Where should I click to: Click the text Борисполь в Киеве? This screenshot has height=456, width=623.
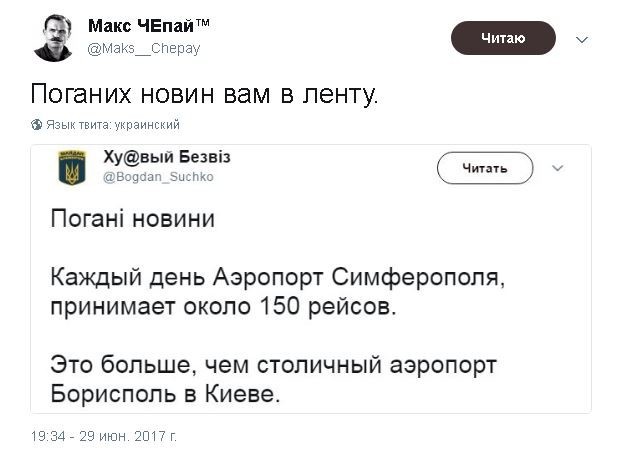pos(166,393)
